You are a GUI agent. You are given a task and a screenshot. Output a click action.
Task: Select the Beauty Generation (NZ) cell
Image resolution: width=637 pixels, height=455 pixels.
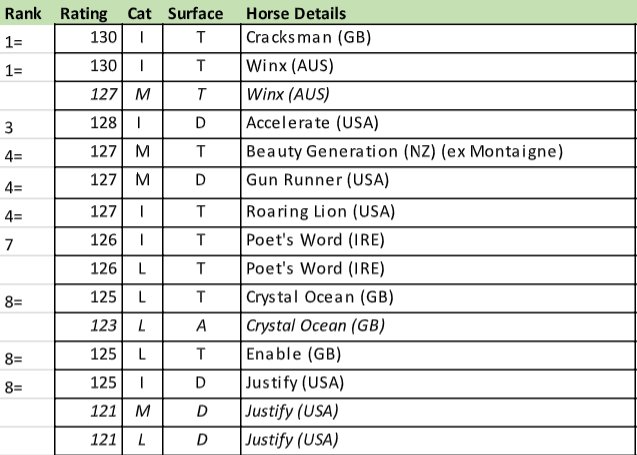pyautogui.click(x=438, y=152)
